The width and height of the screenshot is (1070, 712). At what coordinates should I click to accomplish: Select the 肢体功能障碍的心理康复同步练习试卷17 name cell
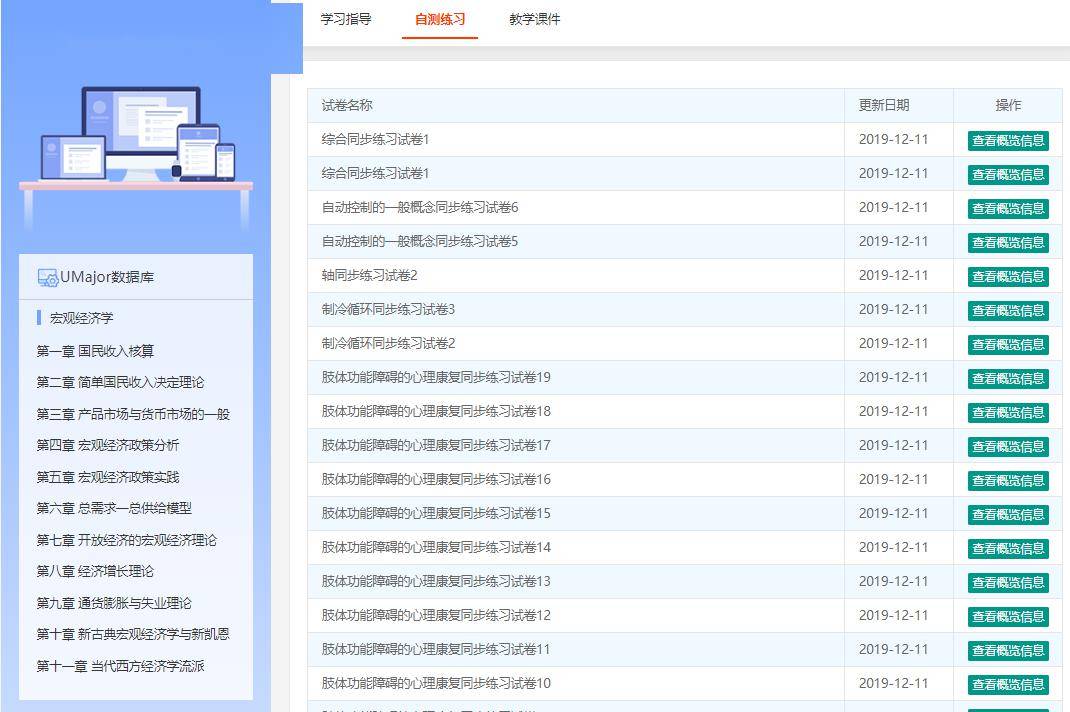(576, 446)
